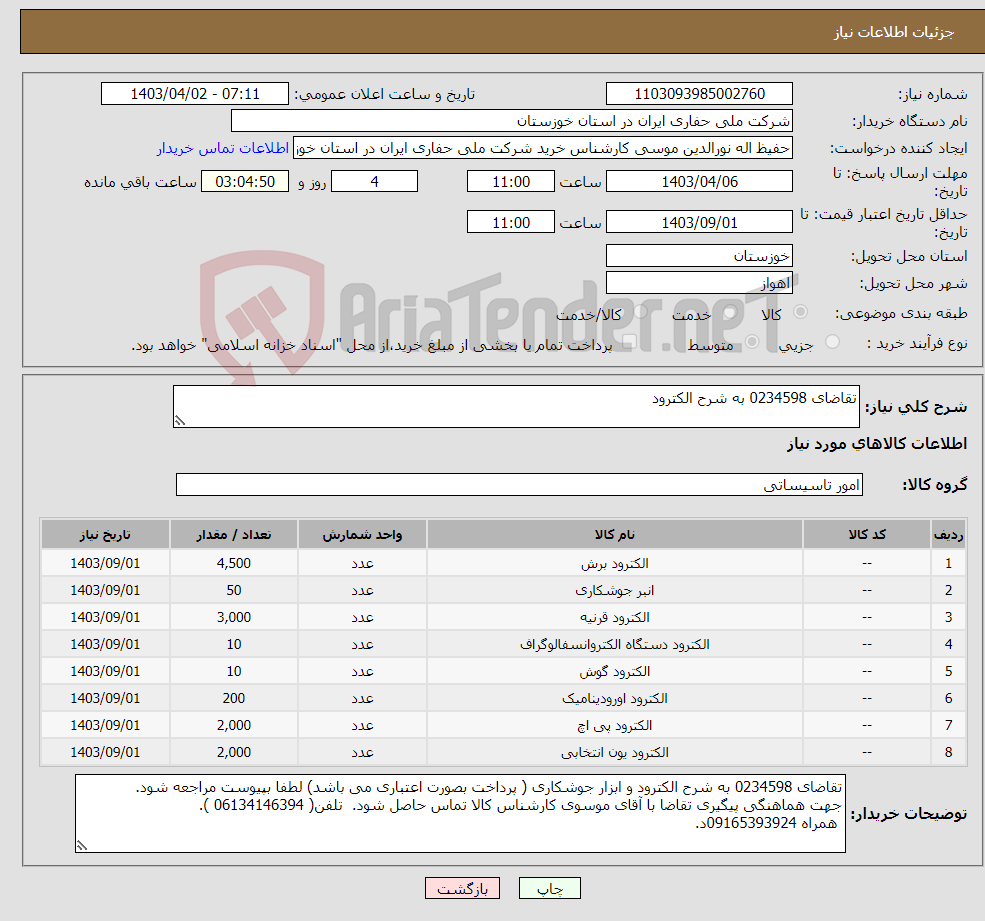Viewport: 985px width, 921px height.
Task: Click the request creator field
Action: pyautogui.click(x=543, y=148)
